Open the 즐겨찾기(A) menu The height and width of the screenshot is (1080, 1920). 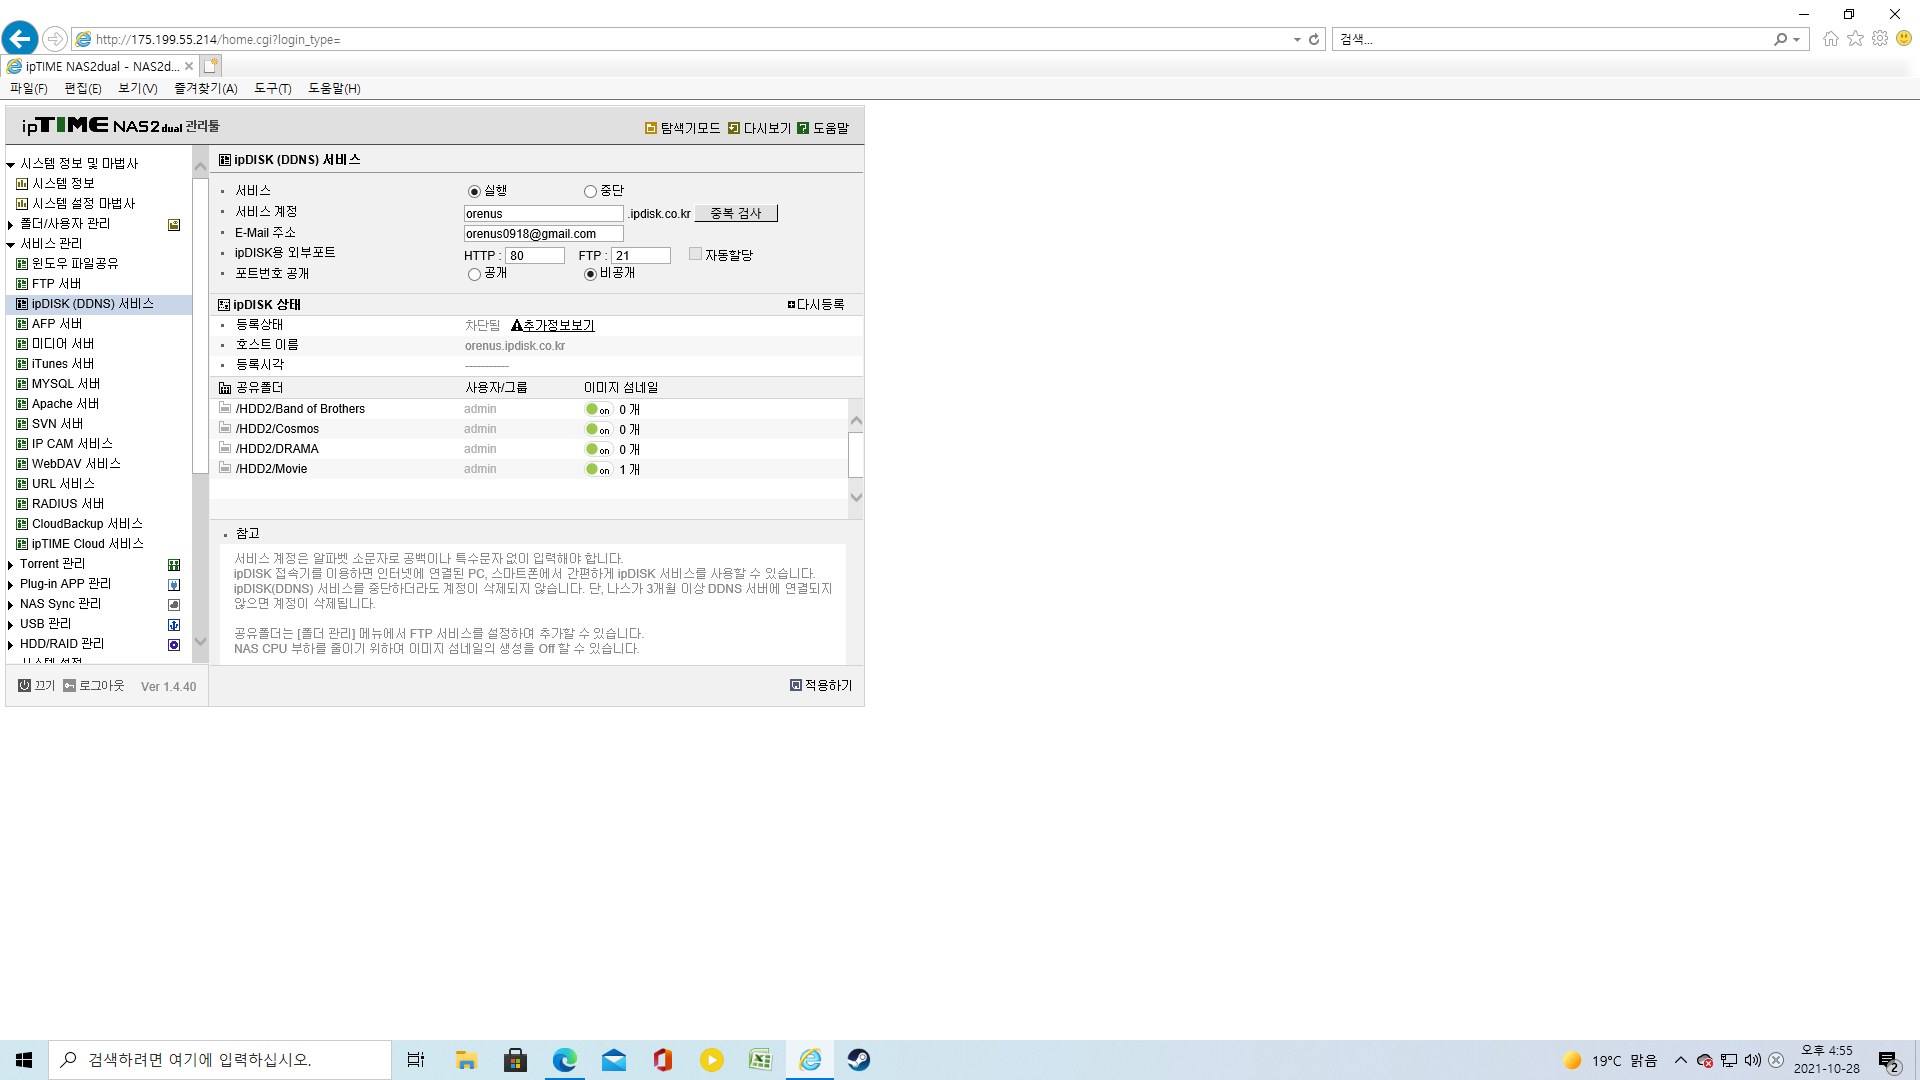pos(206,88)
